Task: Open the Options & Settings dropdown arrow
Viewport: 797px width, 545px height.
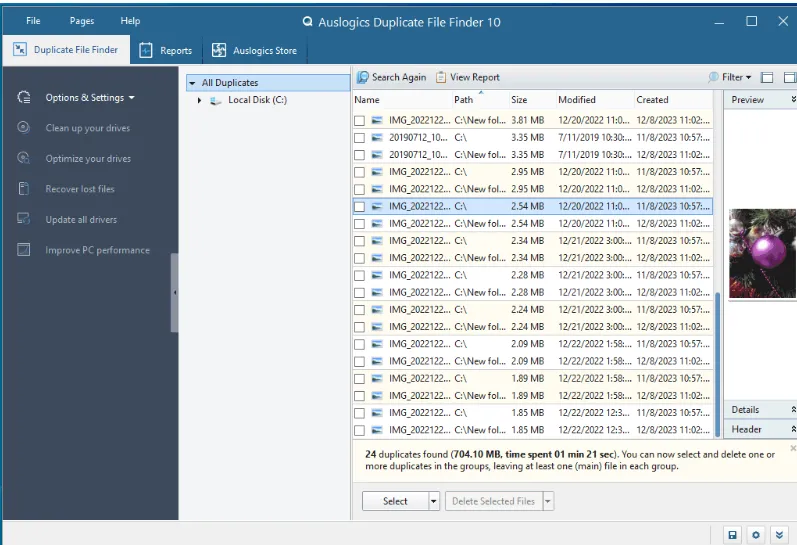Action: [x=132, y=98]
